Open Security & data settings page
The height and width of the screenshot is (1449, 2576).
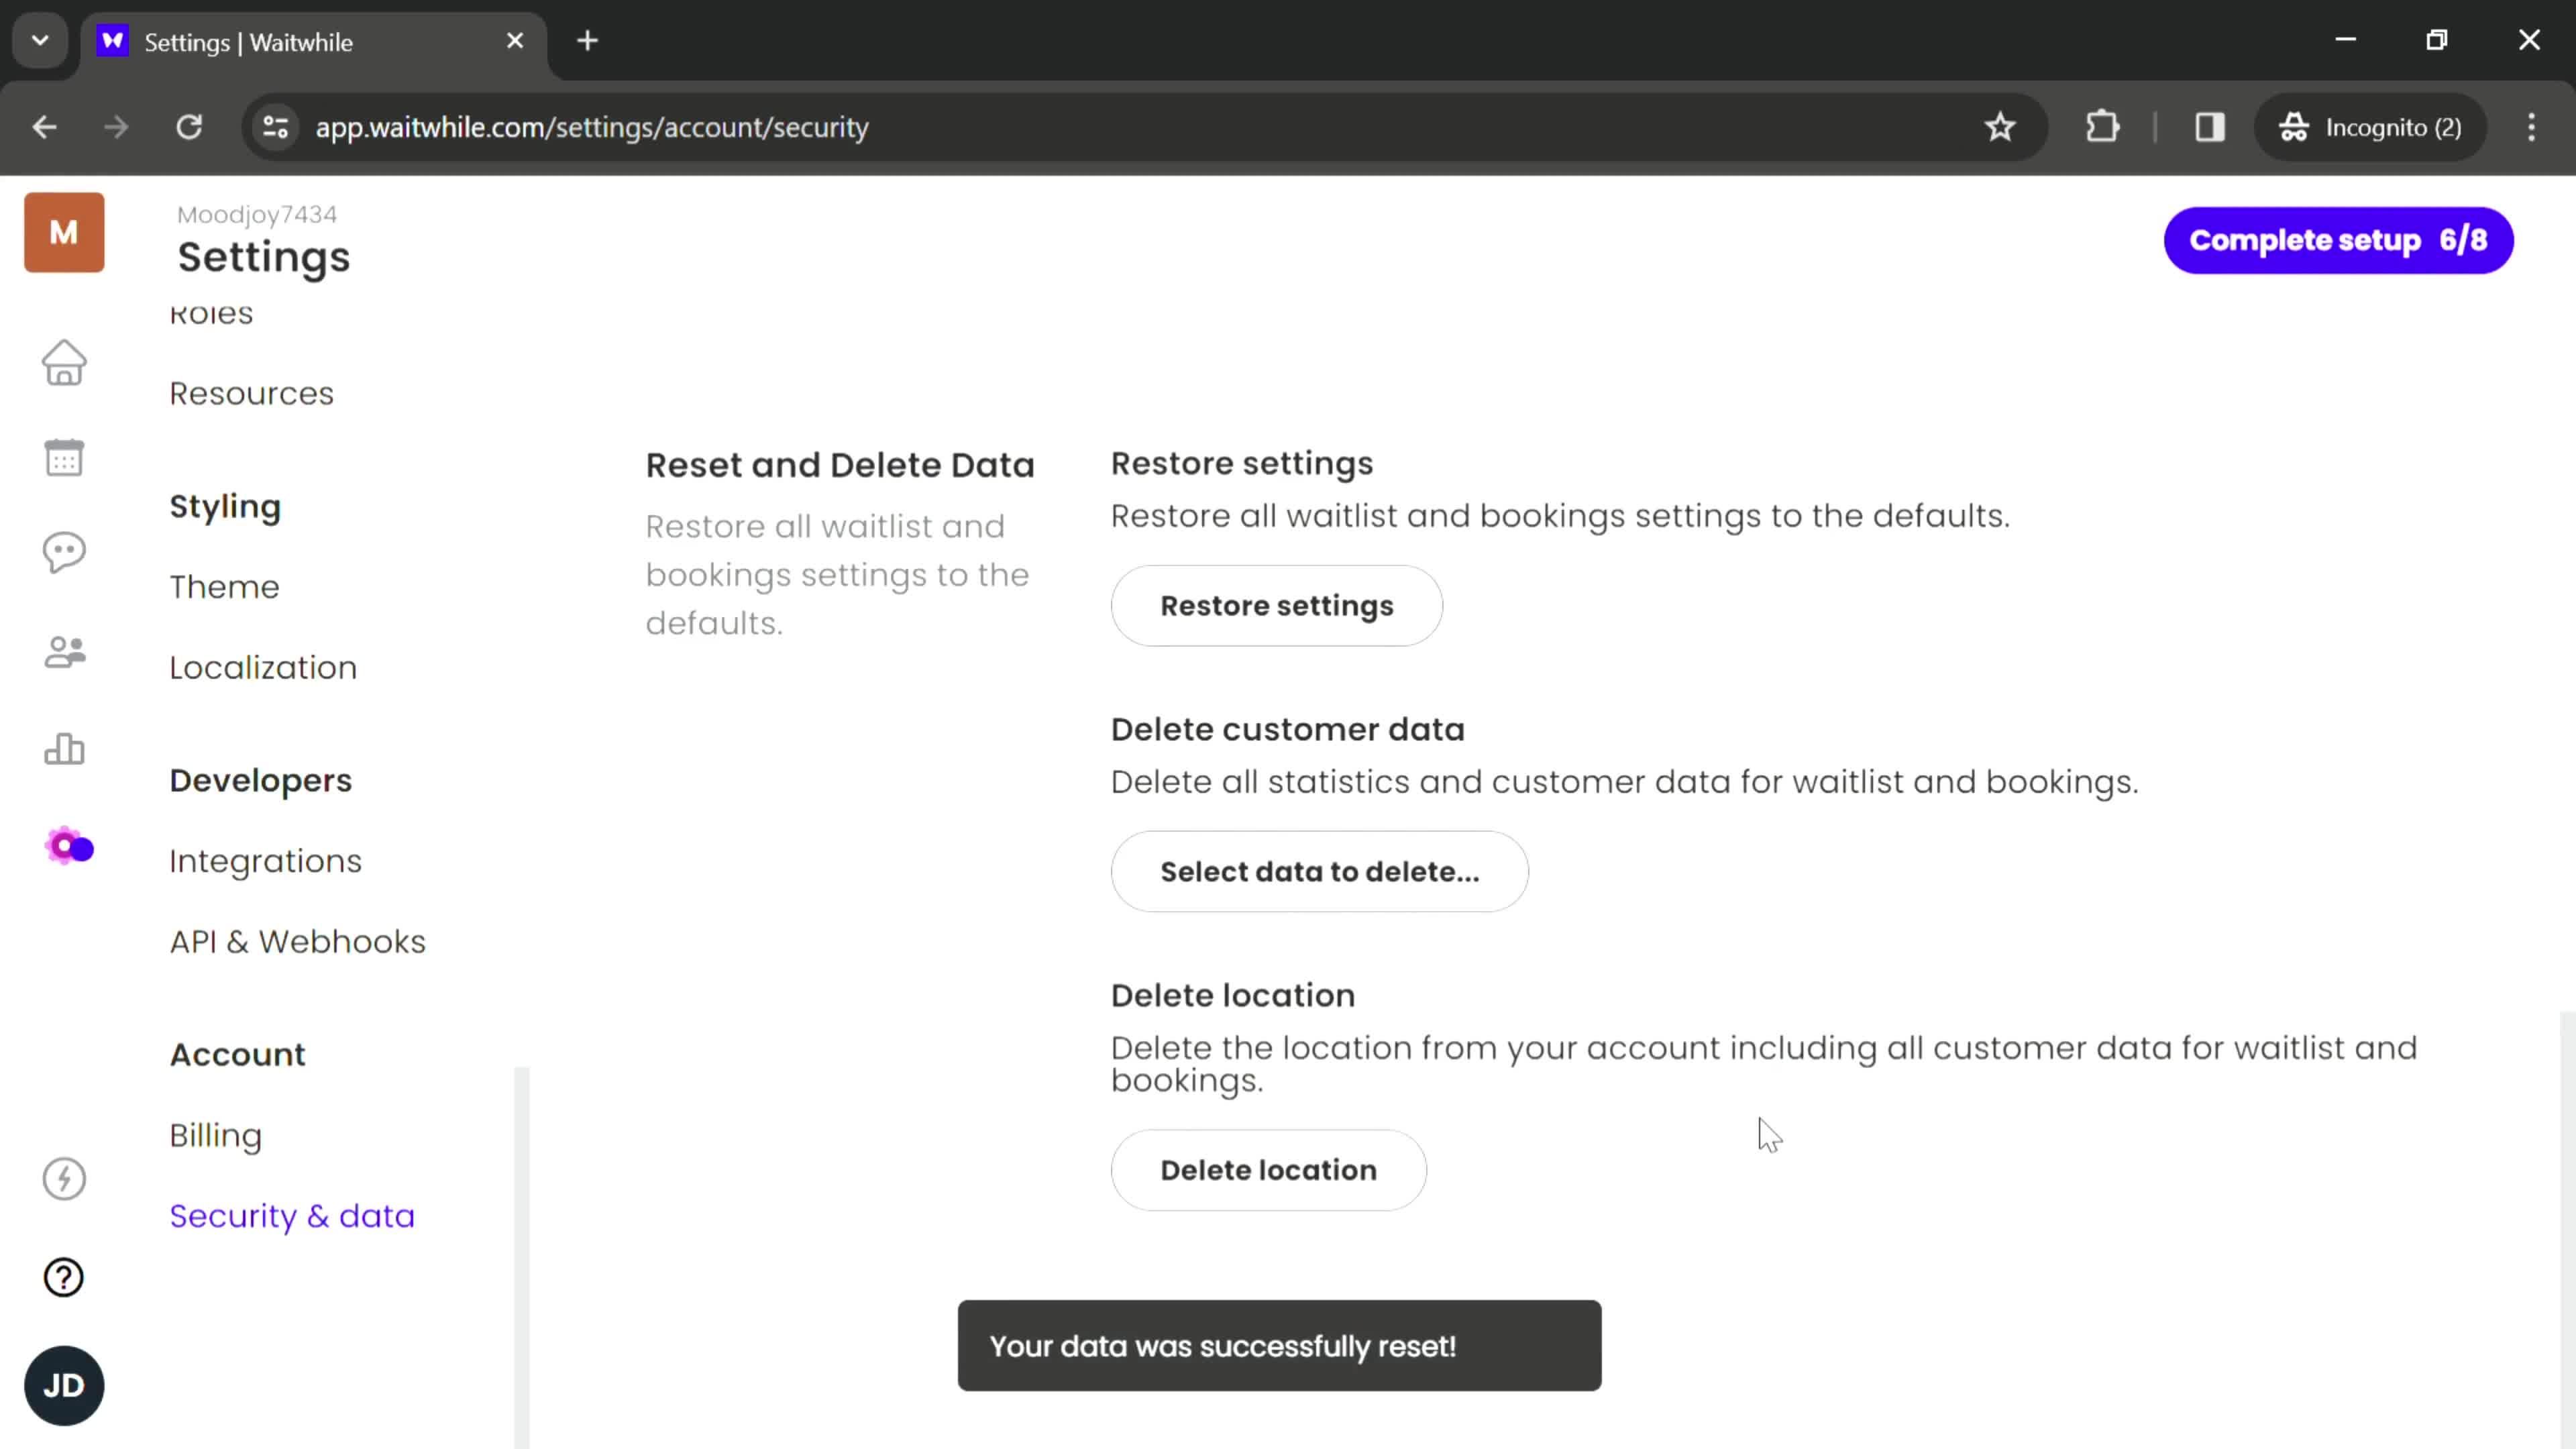tap(292, 1216)
